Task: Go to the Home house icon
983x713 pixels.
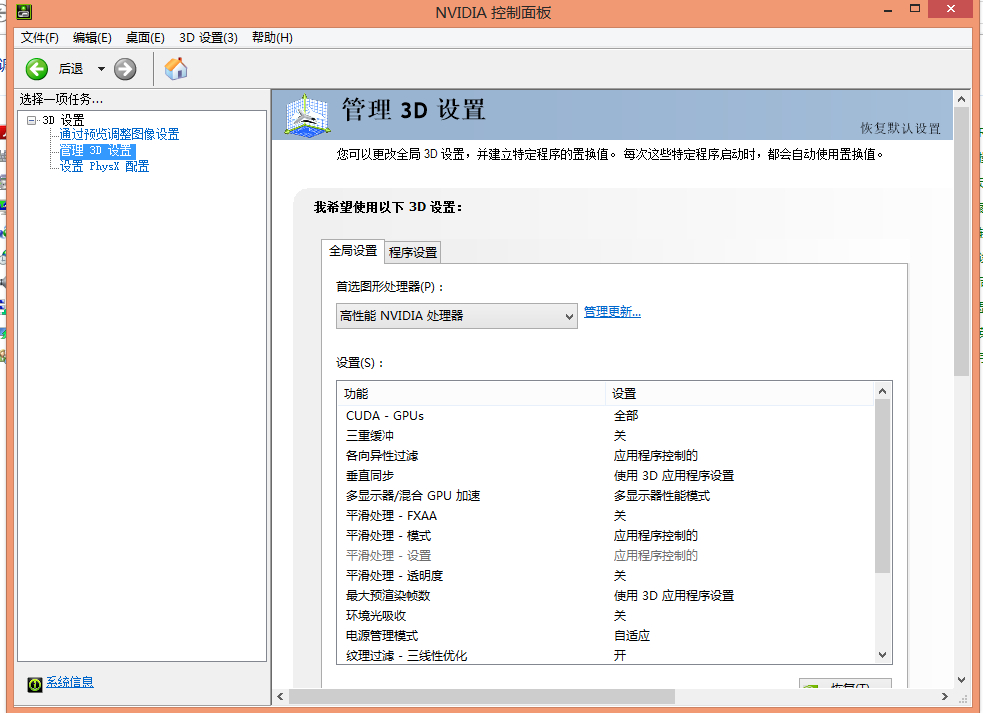Action: (x=176, y=68)
